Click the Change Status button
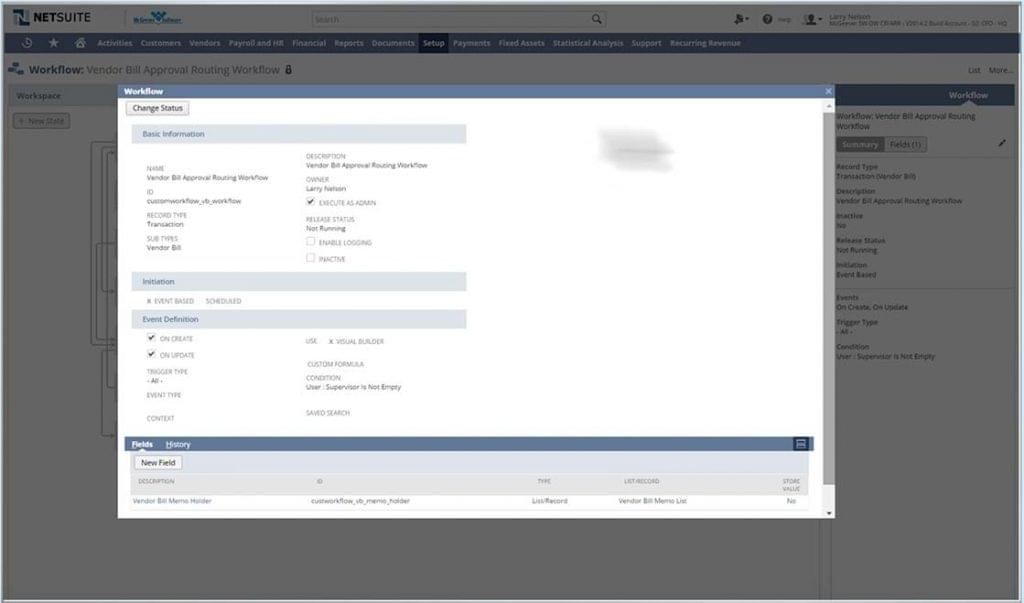Image resolution: width=1024 pixels, height=603 pixels. coord(156,107)
